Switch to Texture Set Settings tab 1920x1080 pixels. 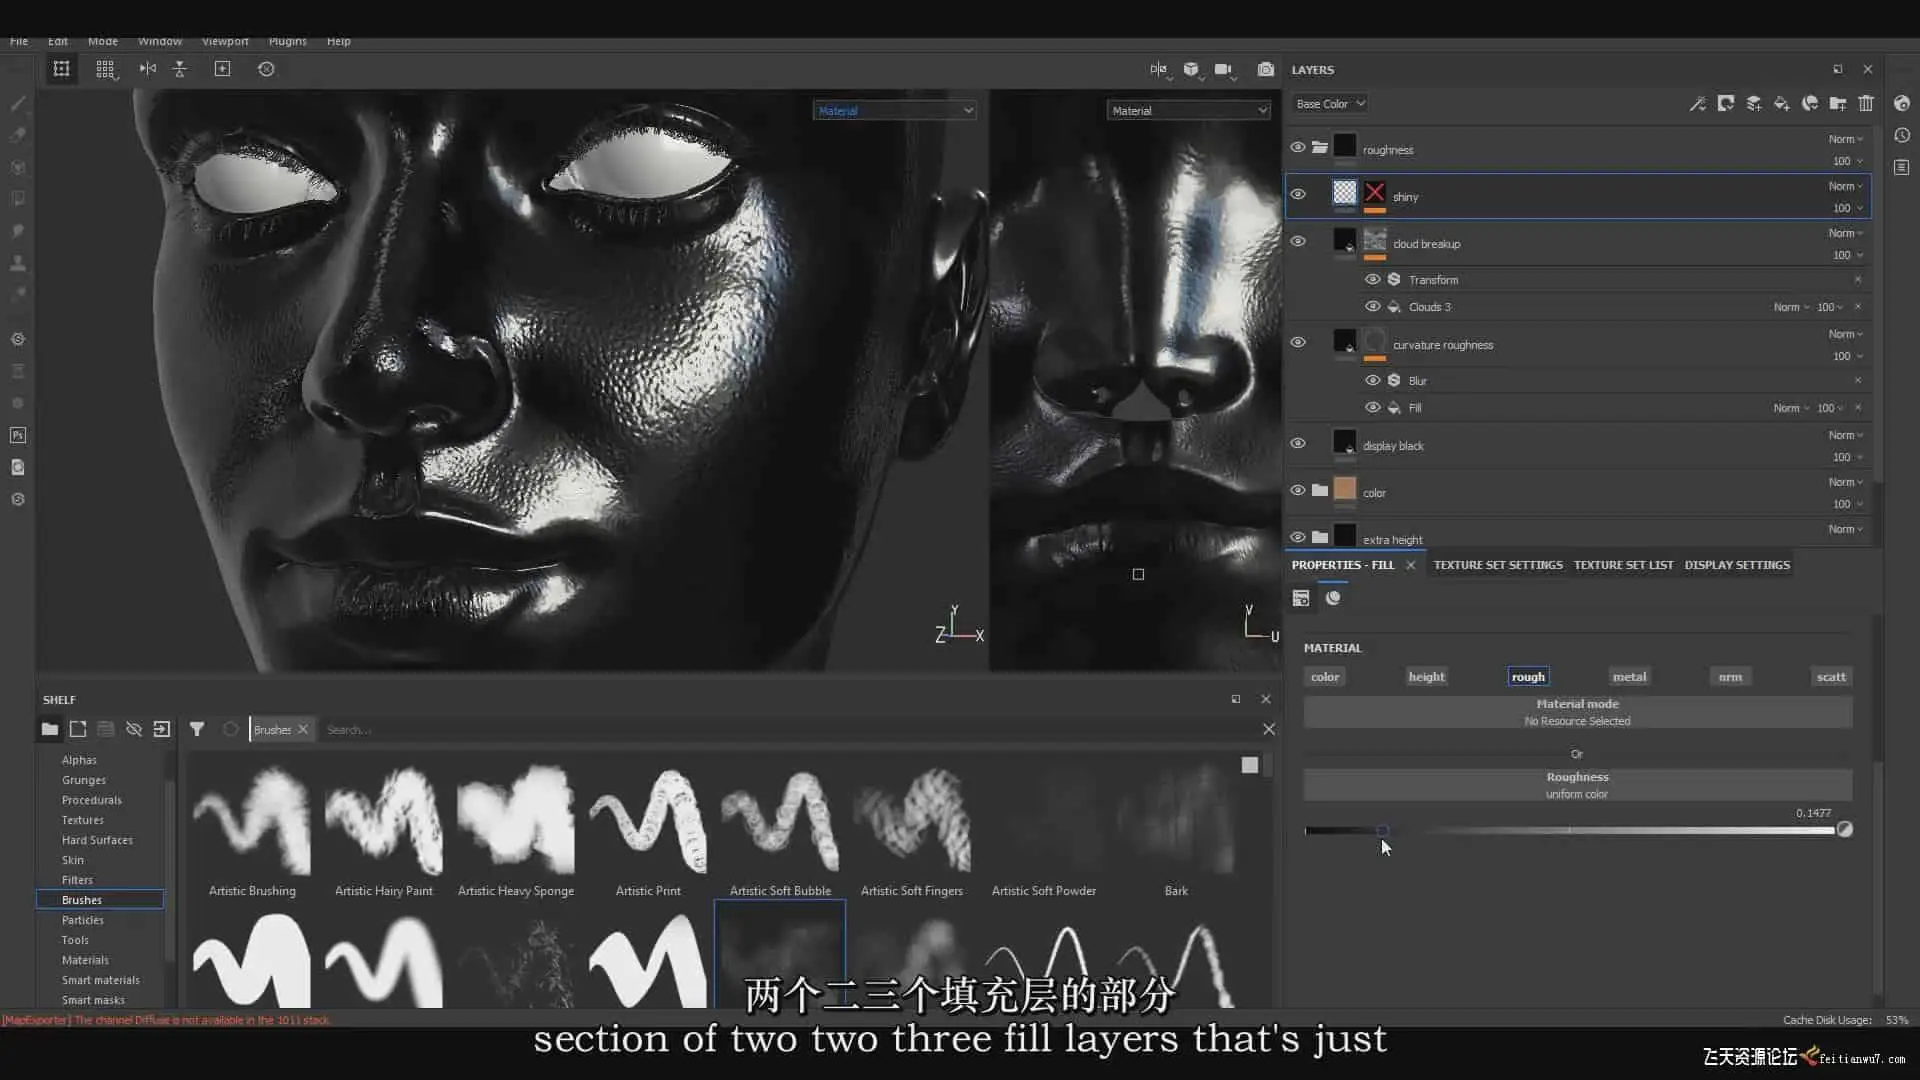pyautogui.click(x=1497, y=565)
